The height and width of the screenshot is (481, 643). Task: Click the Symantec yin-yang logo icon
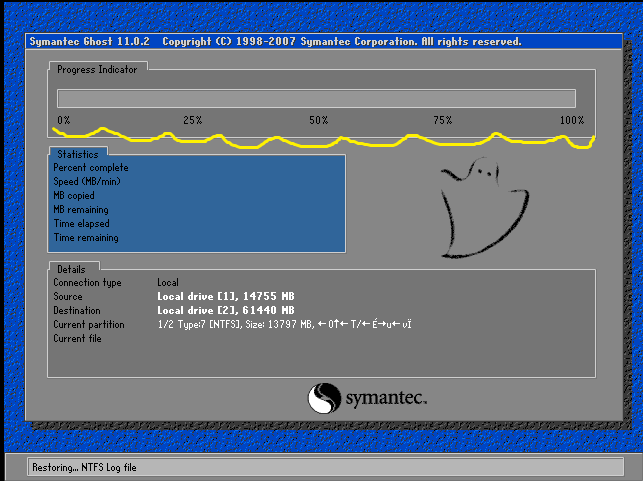[x=325, y=398]
